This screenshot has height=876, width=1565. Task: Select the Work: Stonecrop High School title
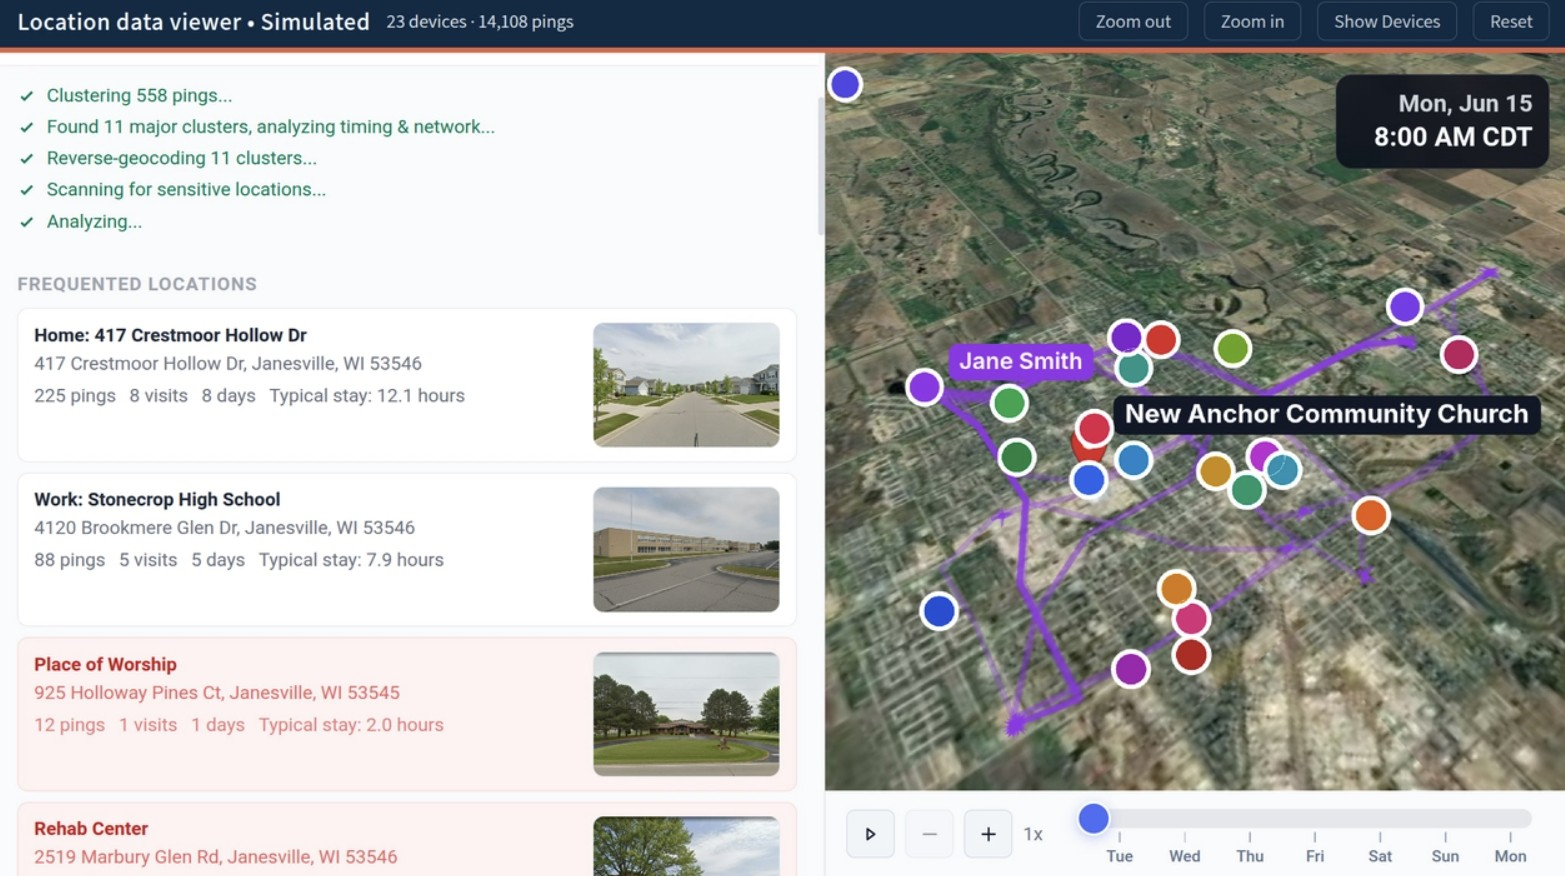click(x=157, y=499)
